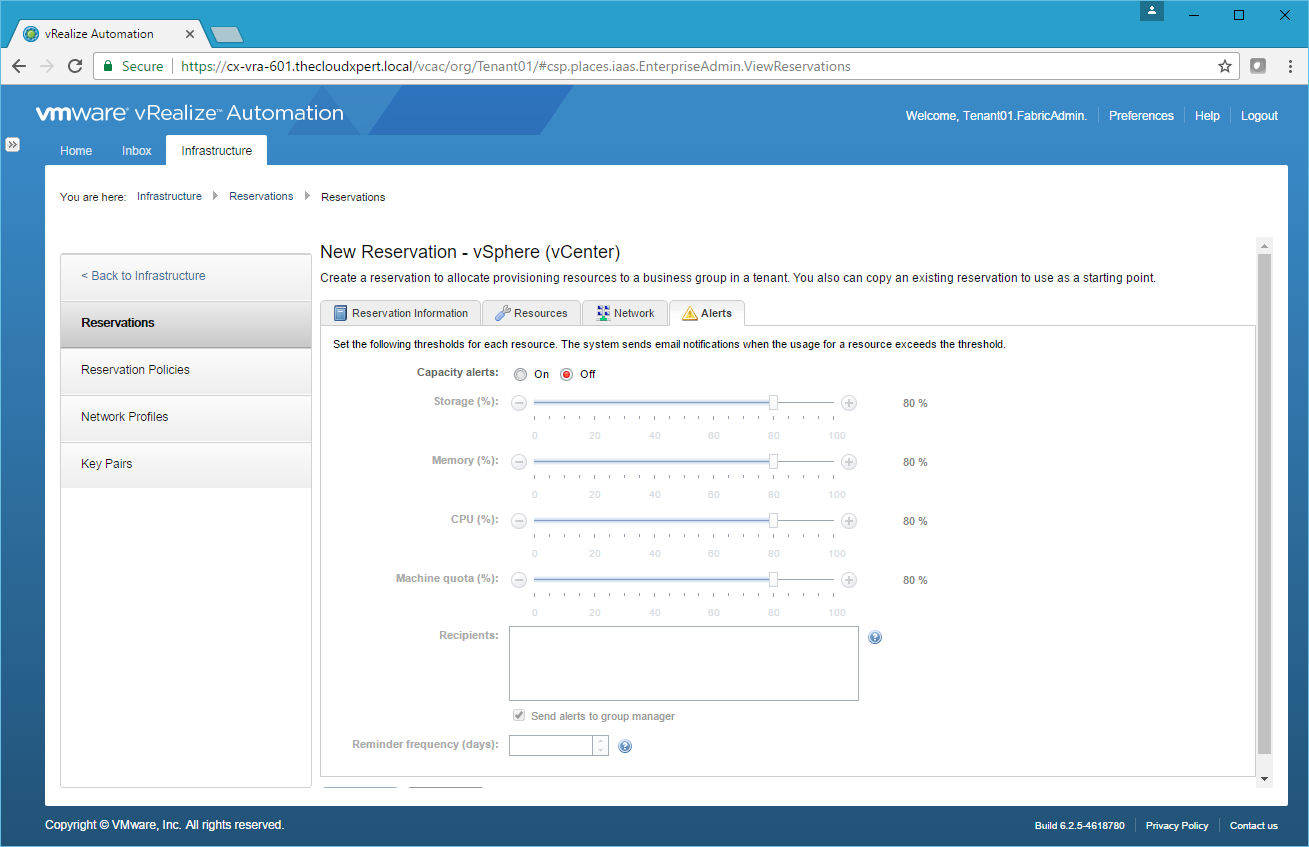Viewport: 1309px width, 847px height.
Task: Increase the Reminder frequency spinner value
Action: (x=600, y=741)
